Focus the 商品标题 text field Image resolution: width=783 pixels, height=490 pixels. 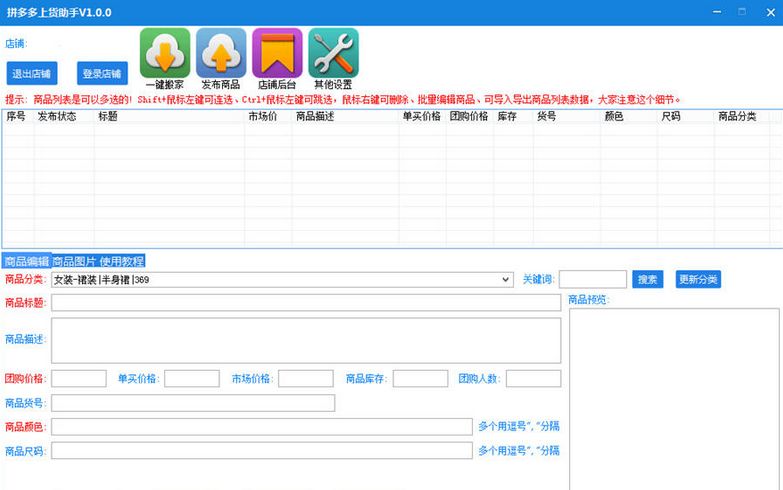(306, 303)
